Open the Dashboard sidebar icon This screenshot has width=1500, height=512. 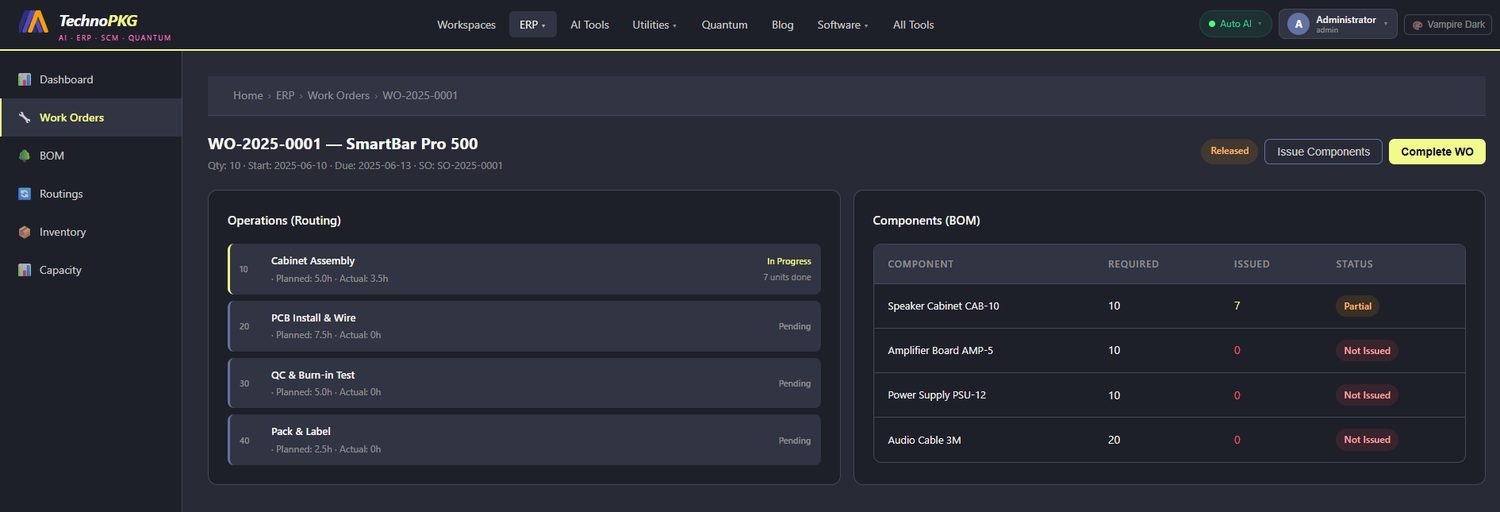point(25,79)
